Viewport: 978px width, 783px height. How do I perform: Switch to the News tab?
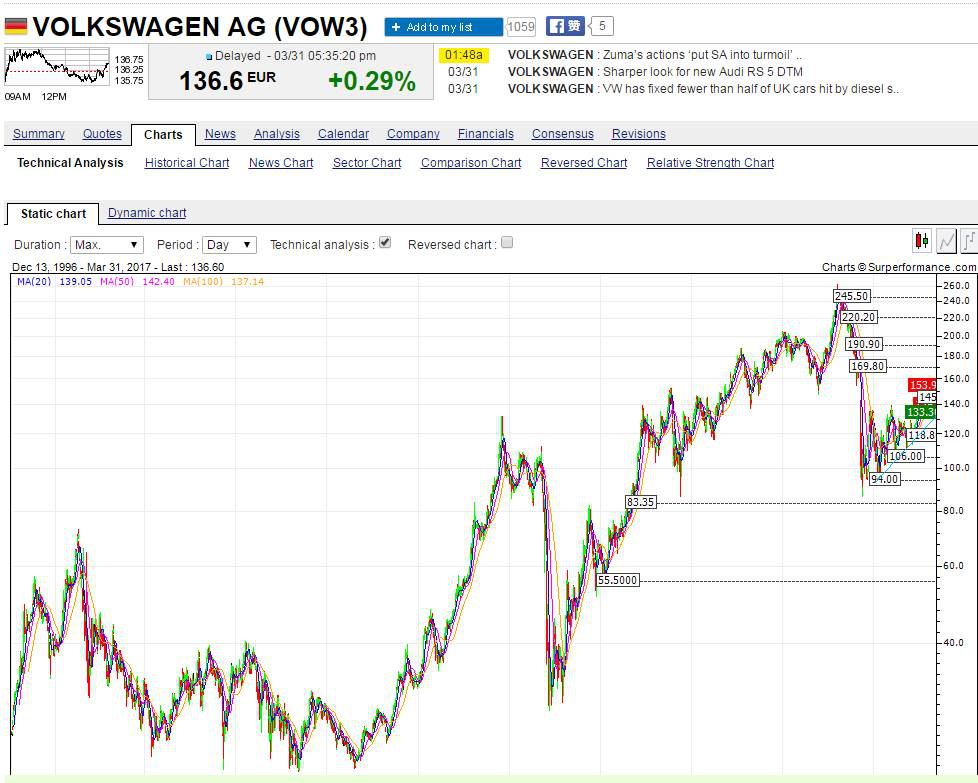coord(220,134)
